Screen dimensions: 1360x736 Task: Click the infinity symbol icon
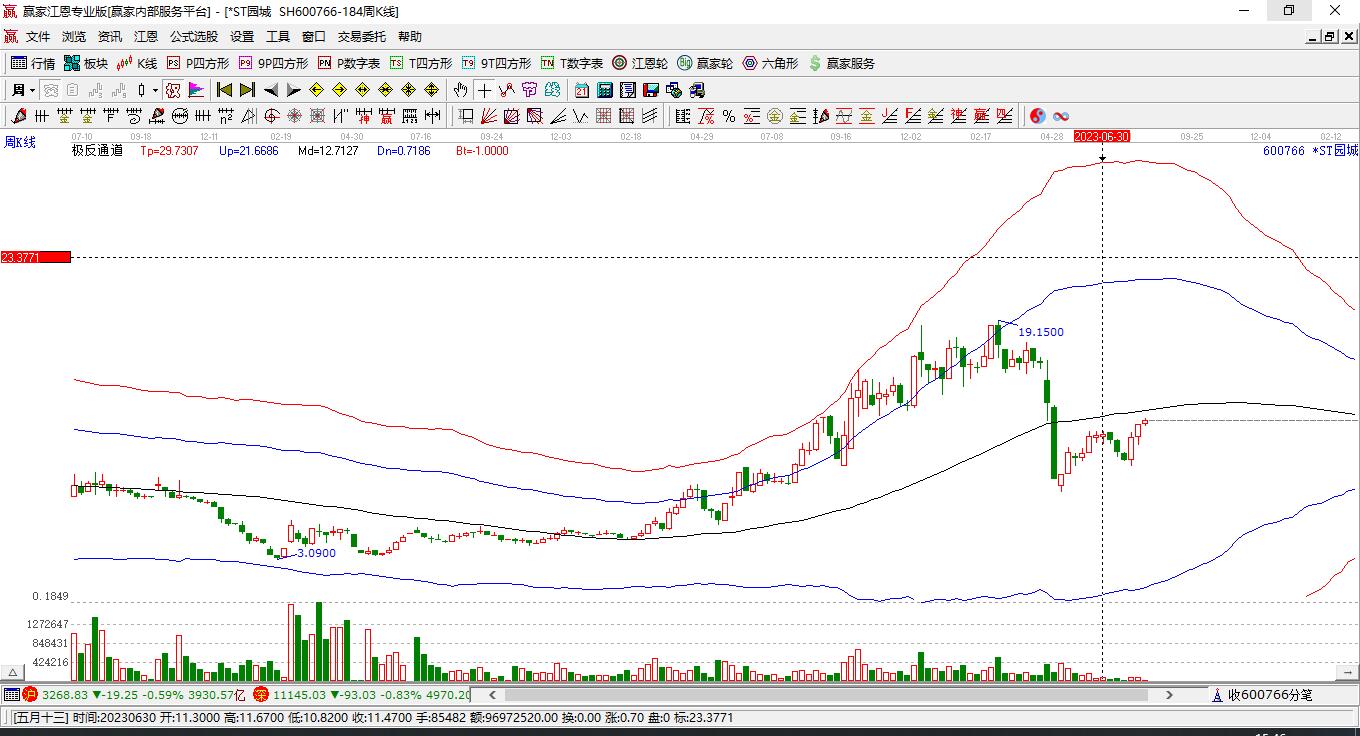1062,116
